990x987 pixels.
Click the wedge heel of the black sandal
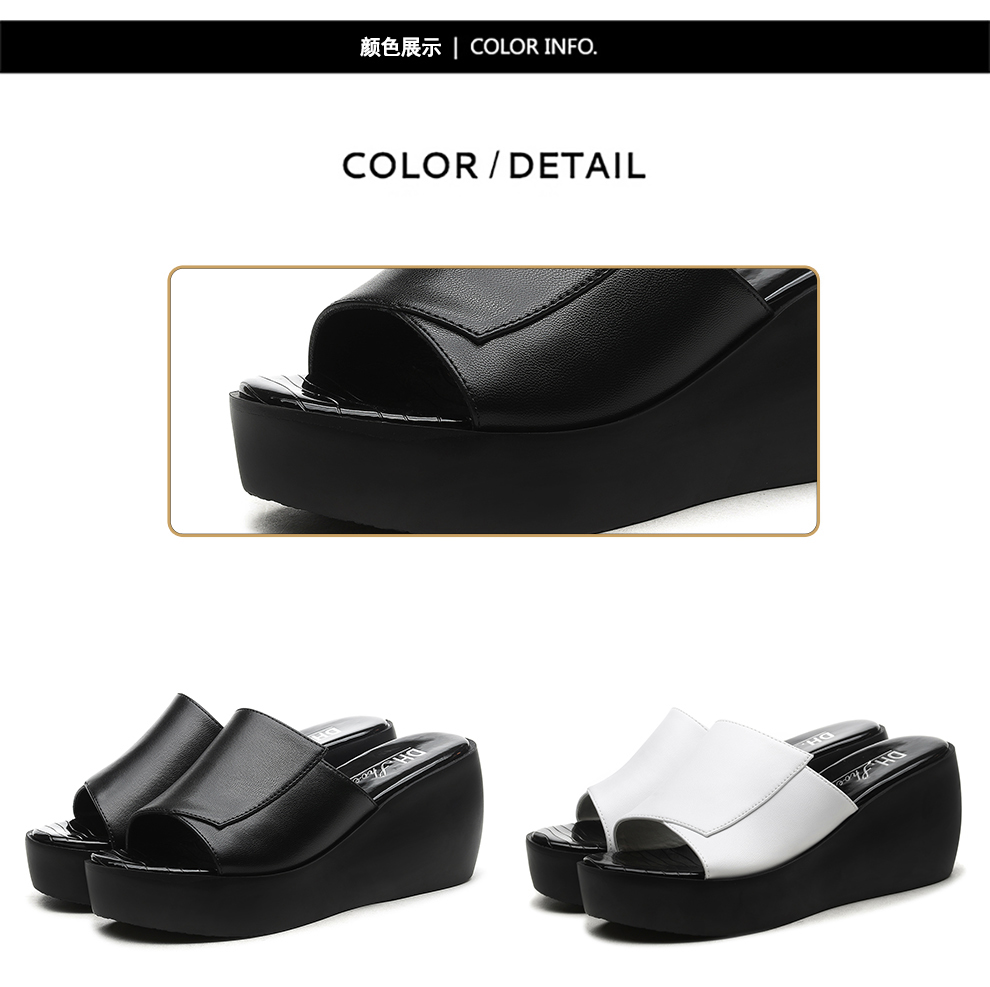[x=417, y=840]
